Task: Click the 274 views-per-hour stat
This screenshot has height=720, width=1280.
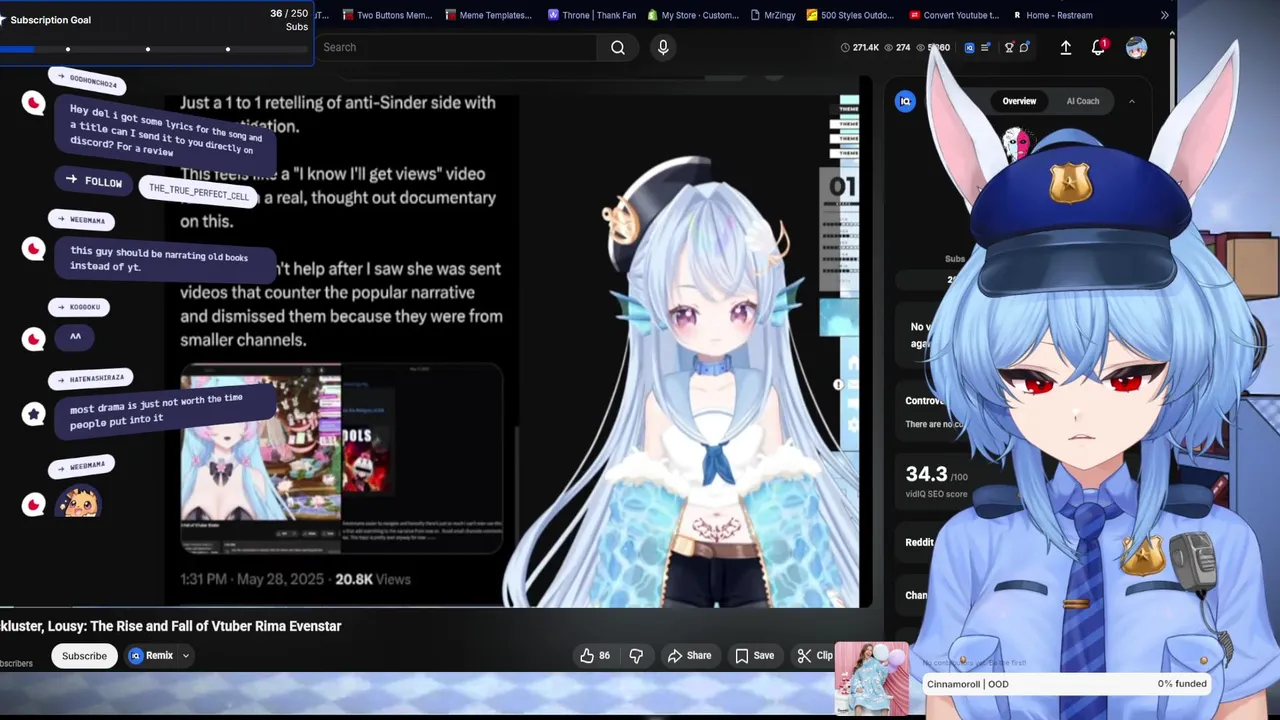Action: point(896,47)
